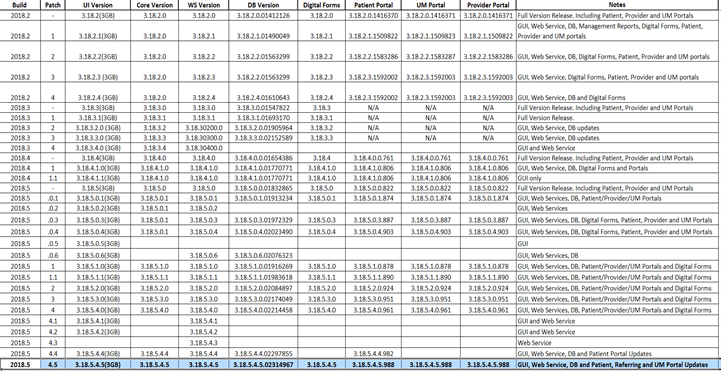Click the highlighted patch 4.5 cell
Screen dimensions: 721x371
click(53, 365)
